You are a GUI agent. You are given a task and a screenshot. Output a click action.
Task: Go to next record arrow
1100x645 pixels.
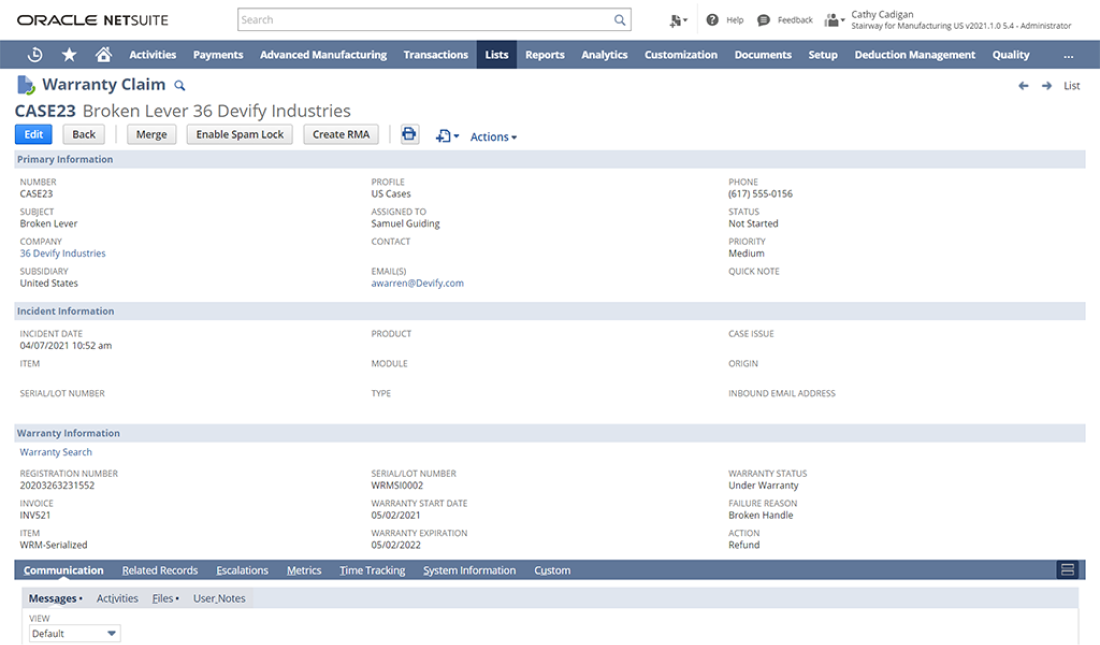(1046, 86)
